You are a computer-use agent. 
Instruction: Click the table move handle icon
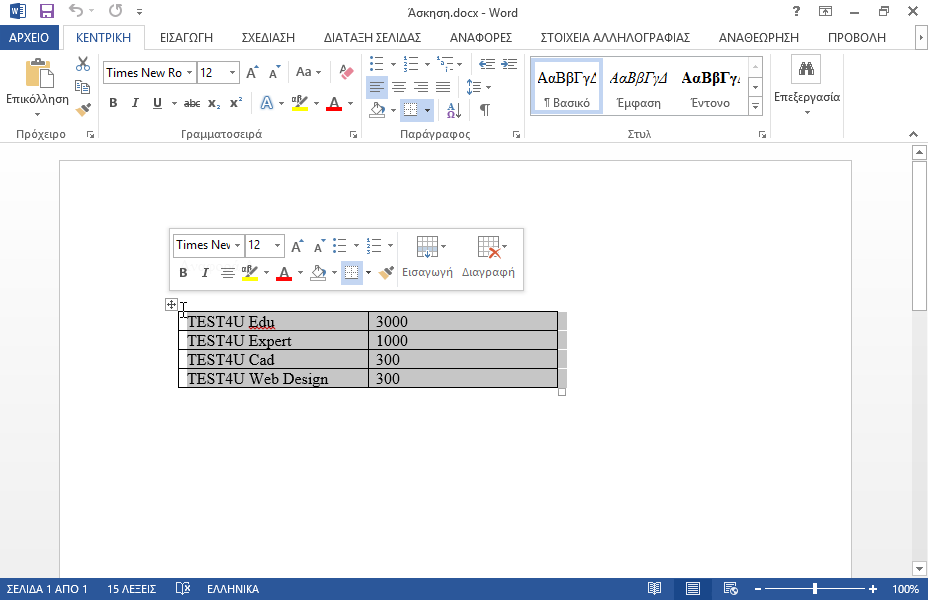point(171,305)
